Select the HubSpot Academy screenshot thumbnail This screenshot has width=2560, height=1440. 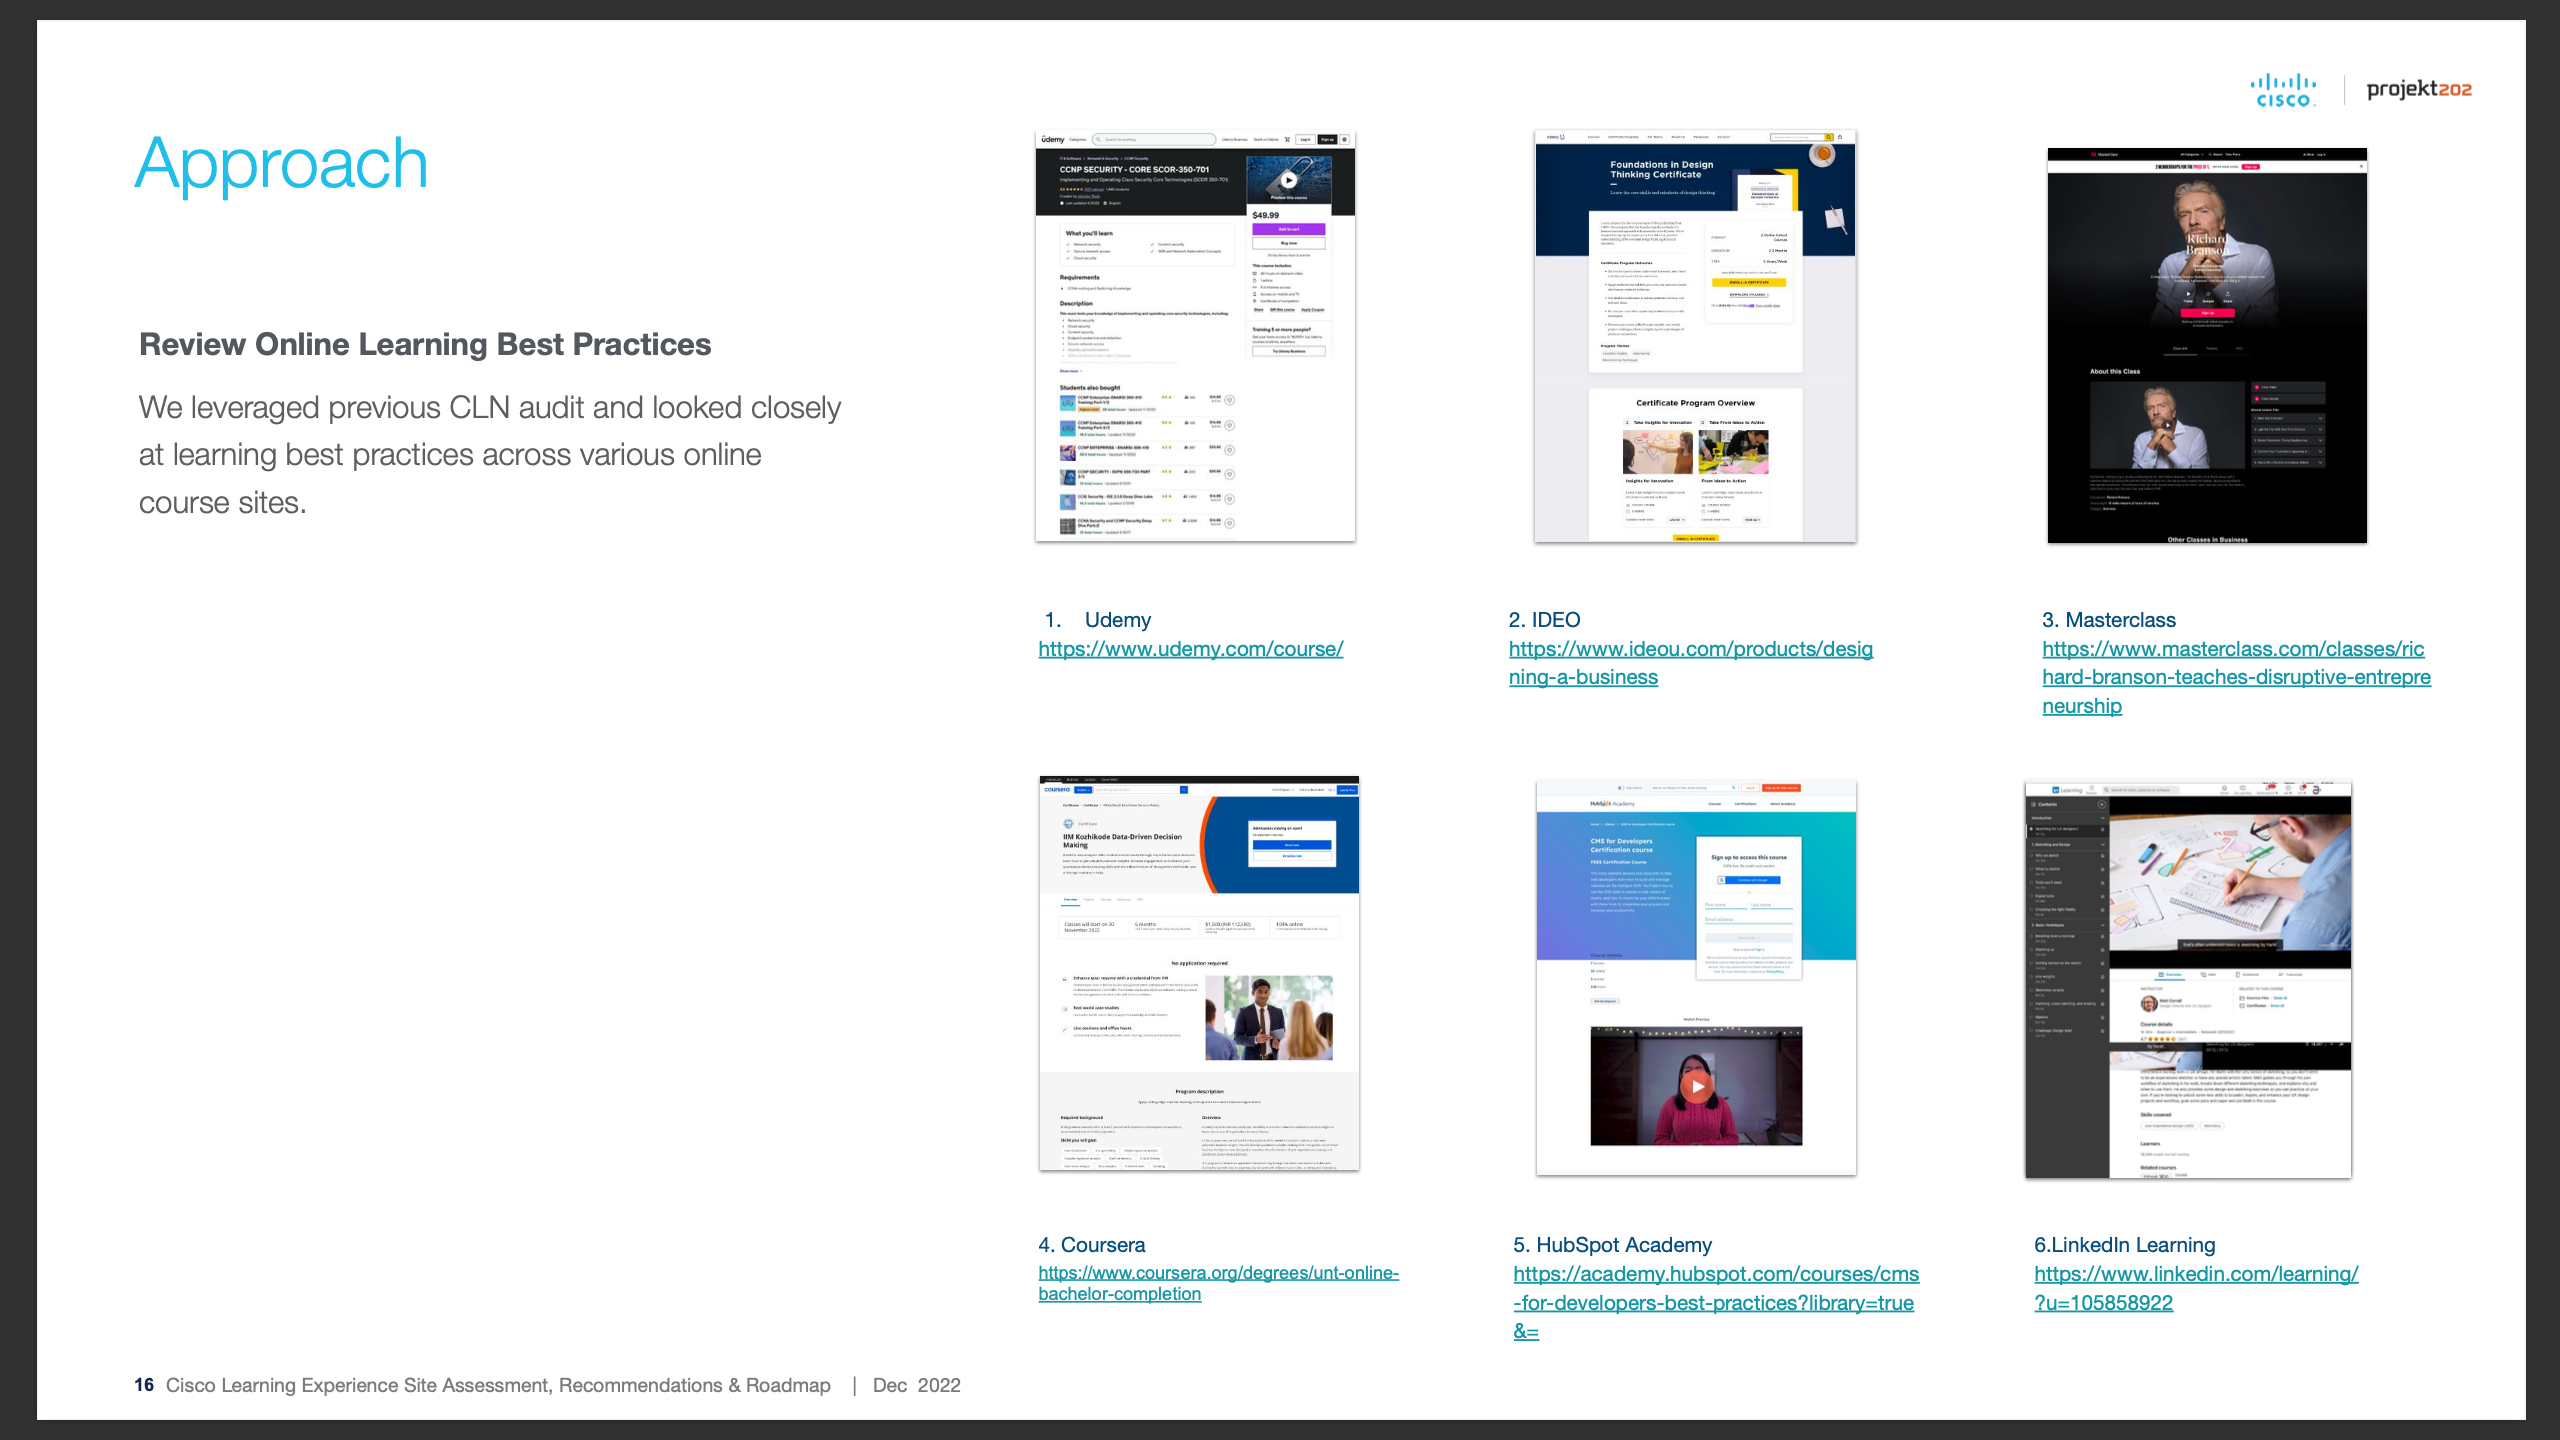[x=1696, y=977]
